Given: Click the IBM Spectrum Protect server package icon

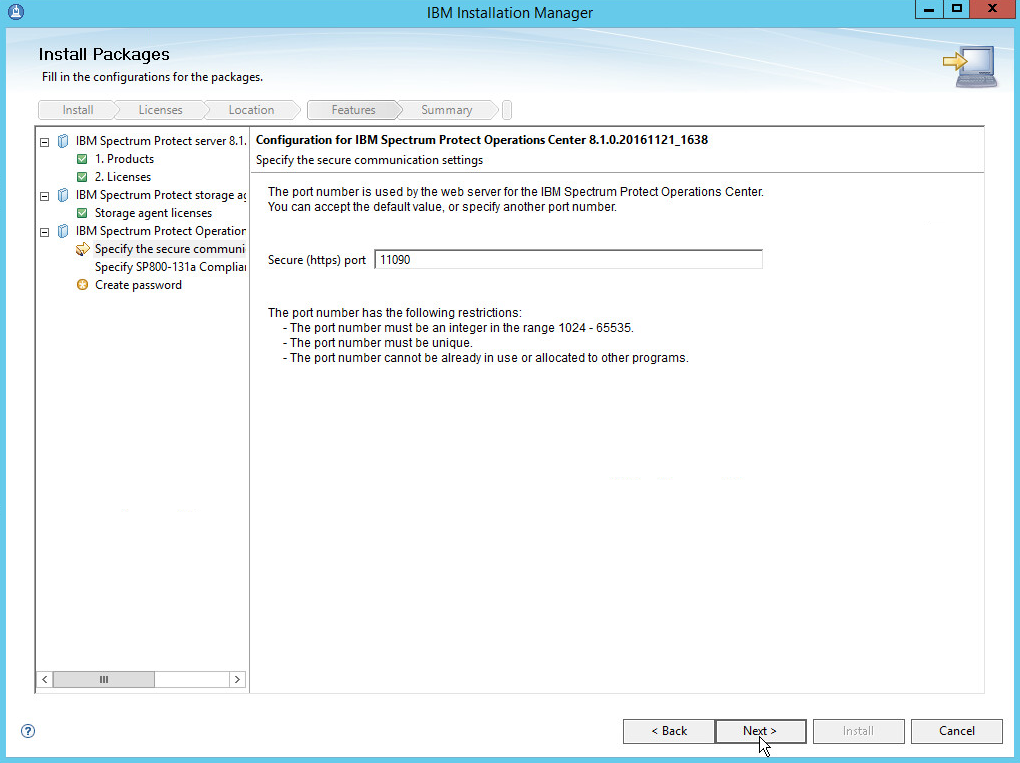Looking at the screenshot, I should click(x=63, y=141).
